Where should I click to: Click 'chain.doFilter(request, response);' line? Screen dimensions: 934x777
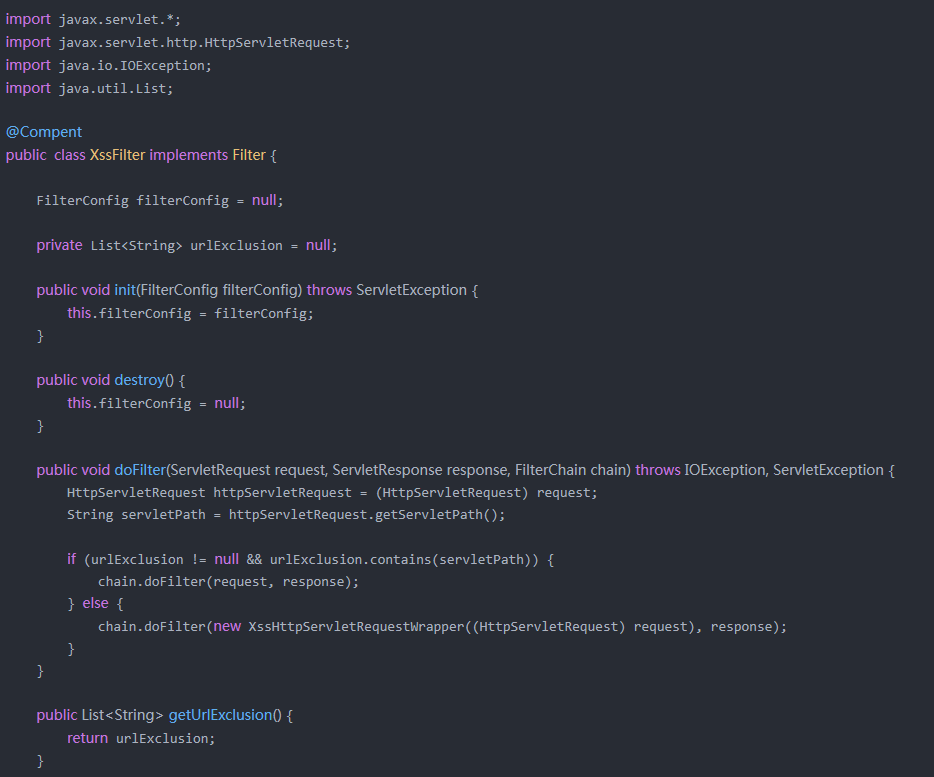[229, 582]
